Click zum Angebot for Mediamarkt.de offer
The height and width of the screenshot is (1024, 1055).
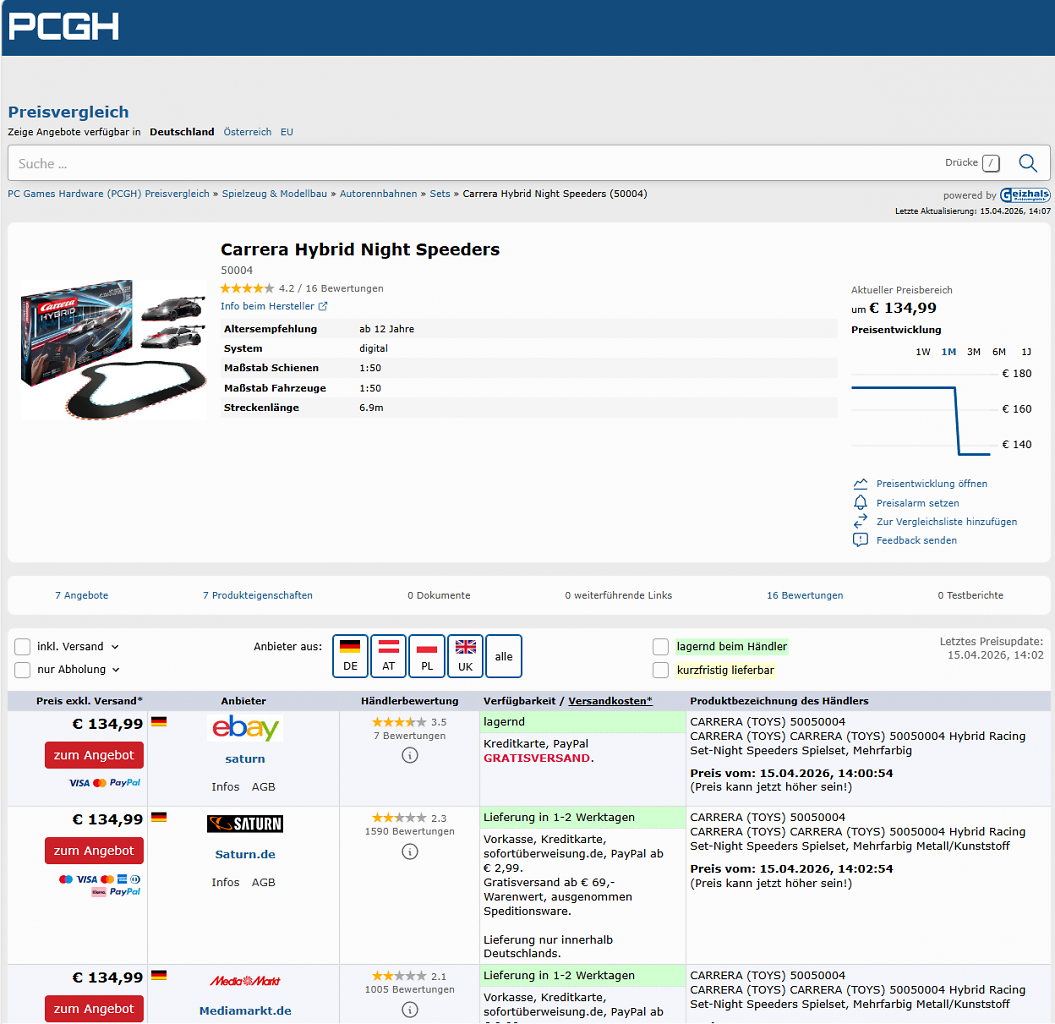(94, 1009)
